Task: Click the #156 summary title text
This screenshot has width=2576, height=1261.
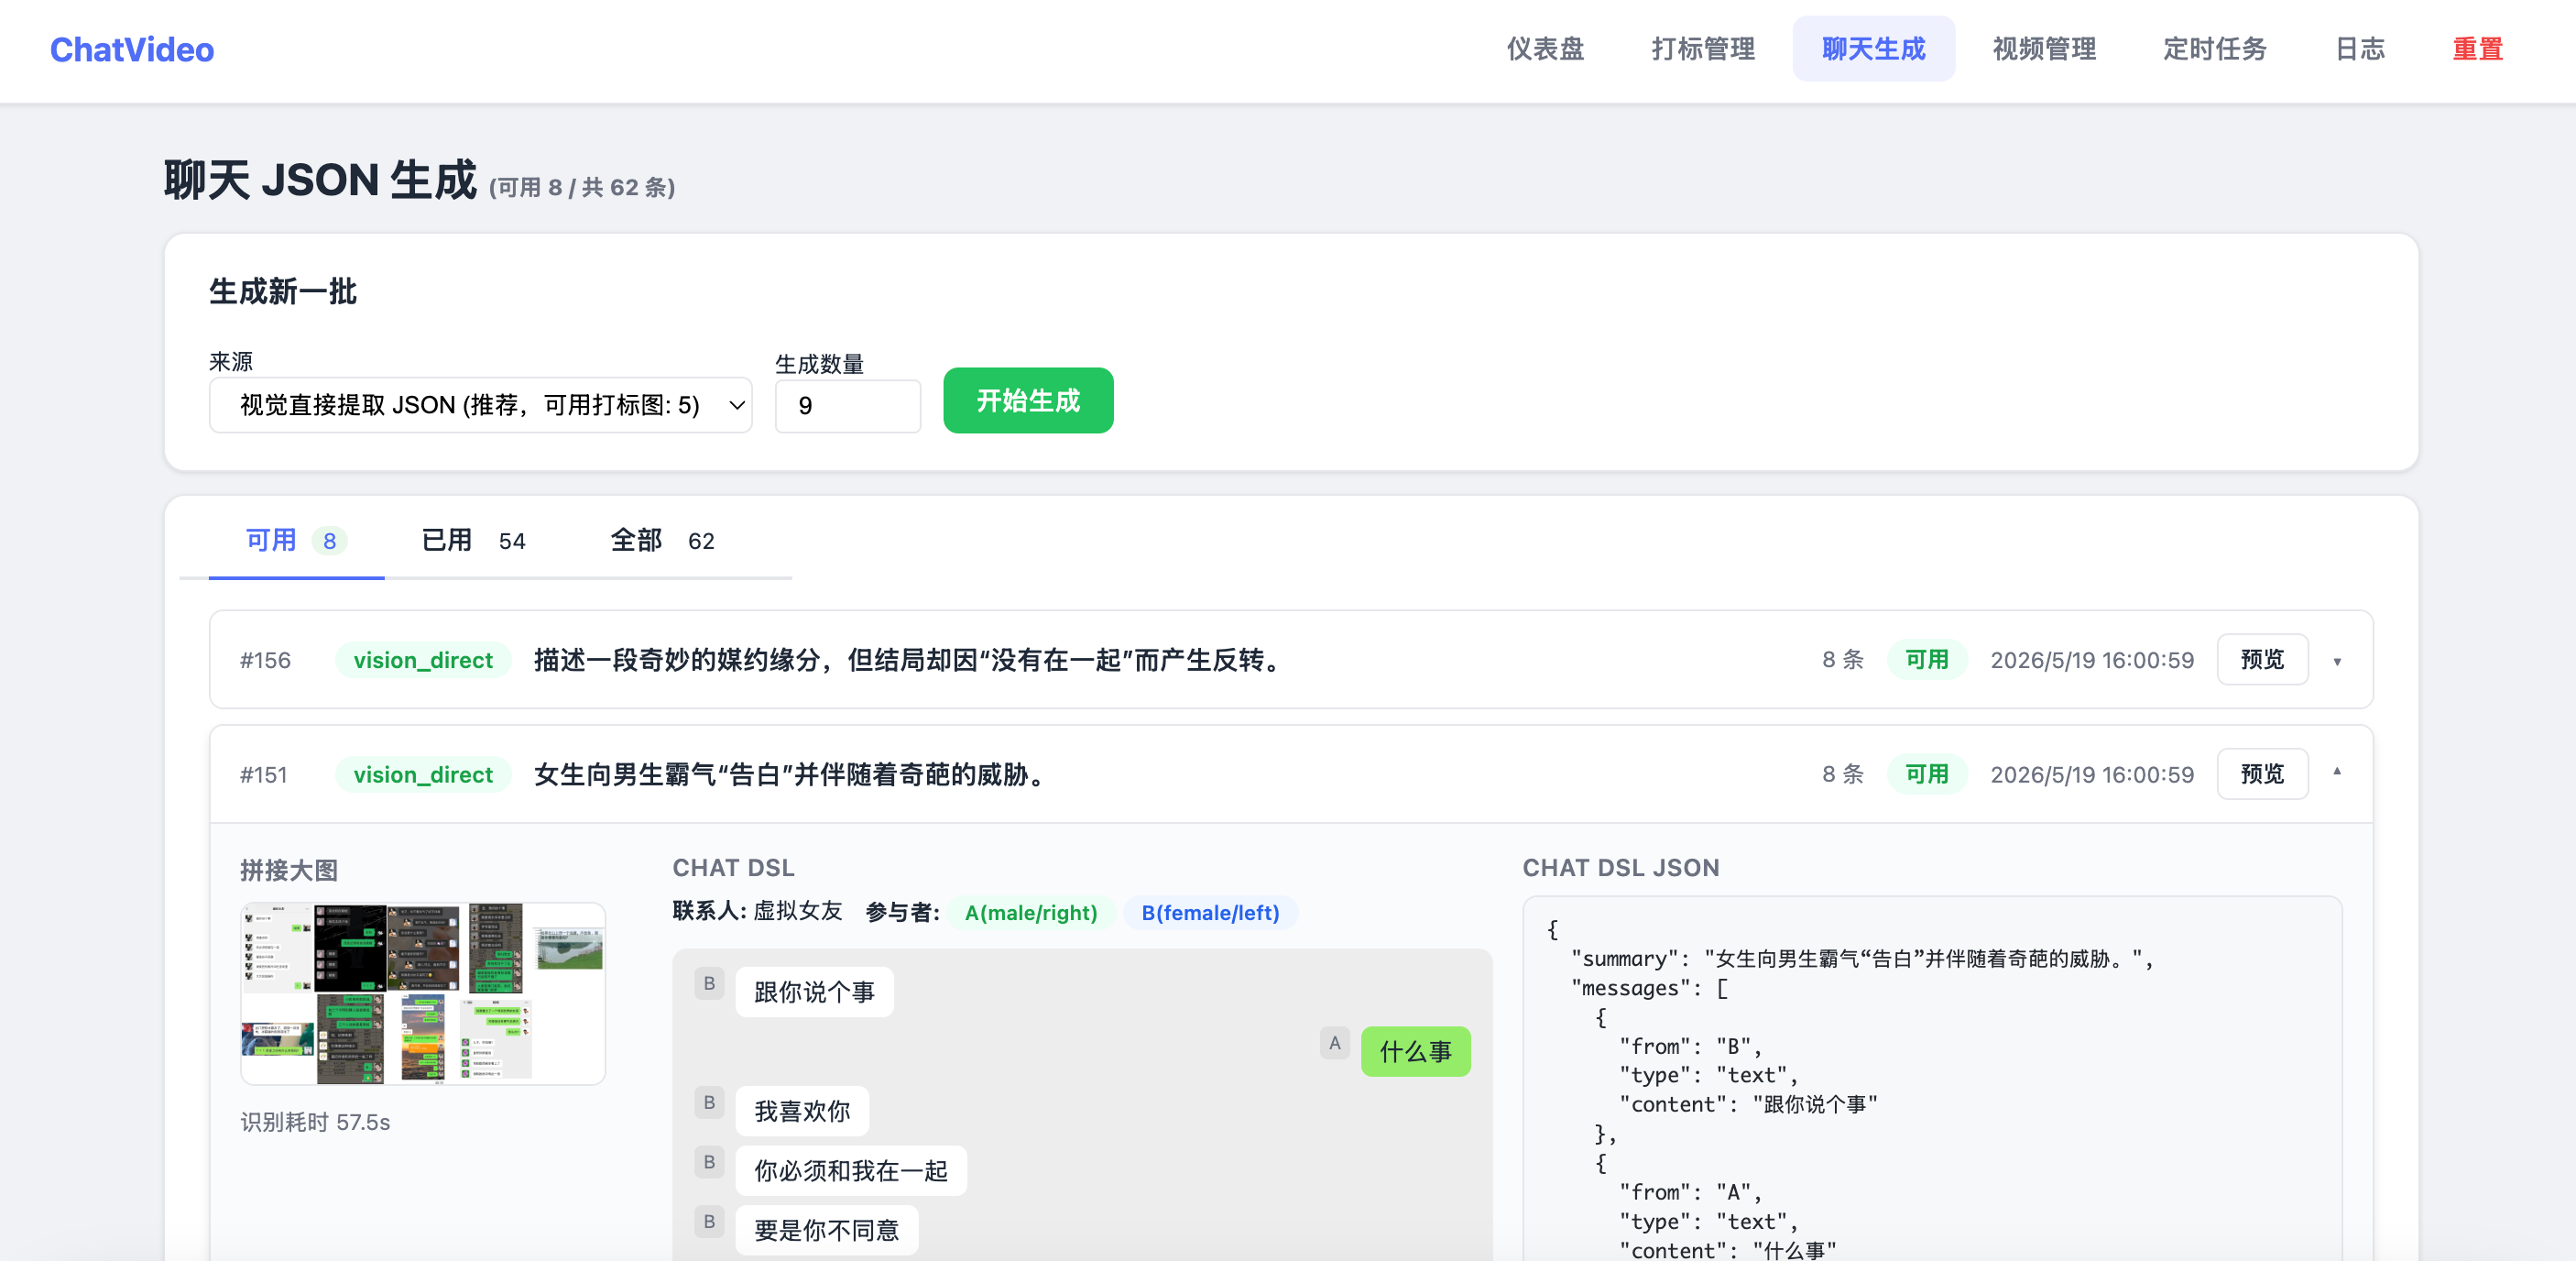Action: click(x=911, y=660)
